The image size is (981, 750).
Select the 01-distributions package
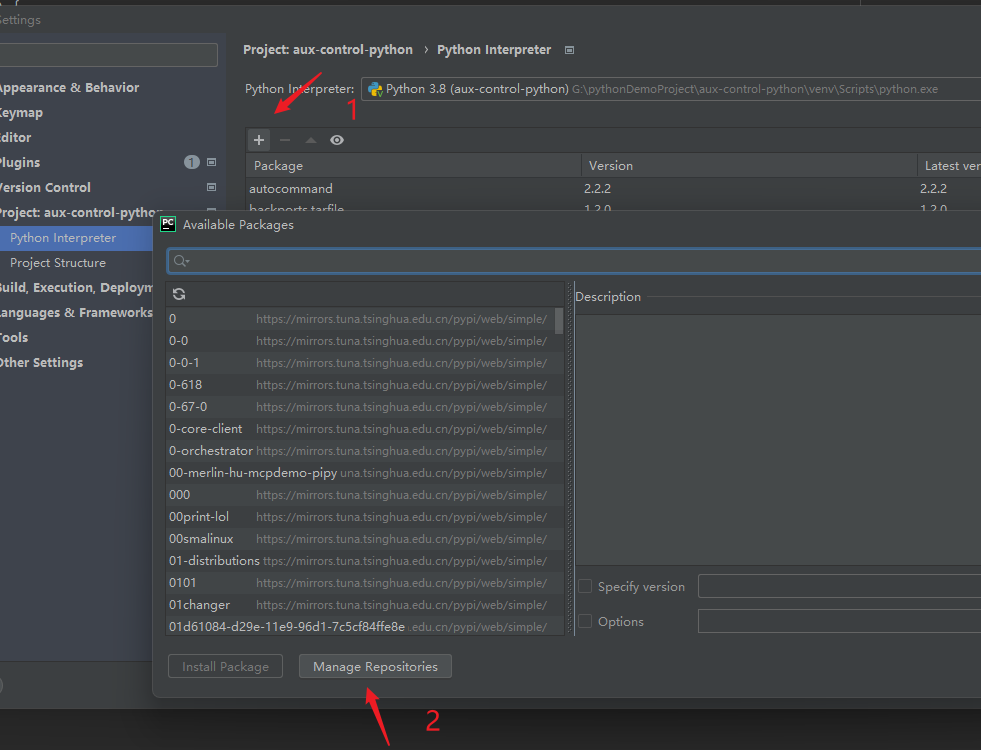[x=365, y=560]
